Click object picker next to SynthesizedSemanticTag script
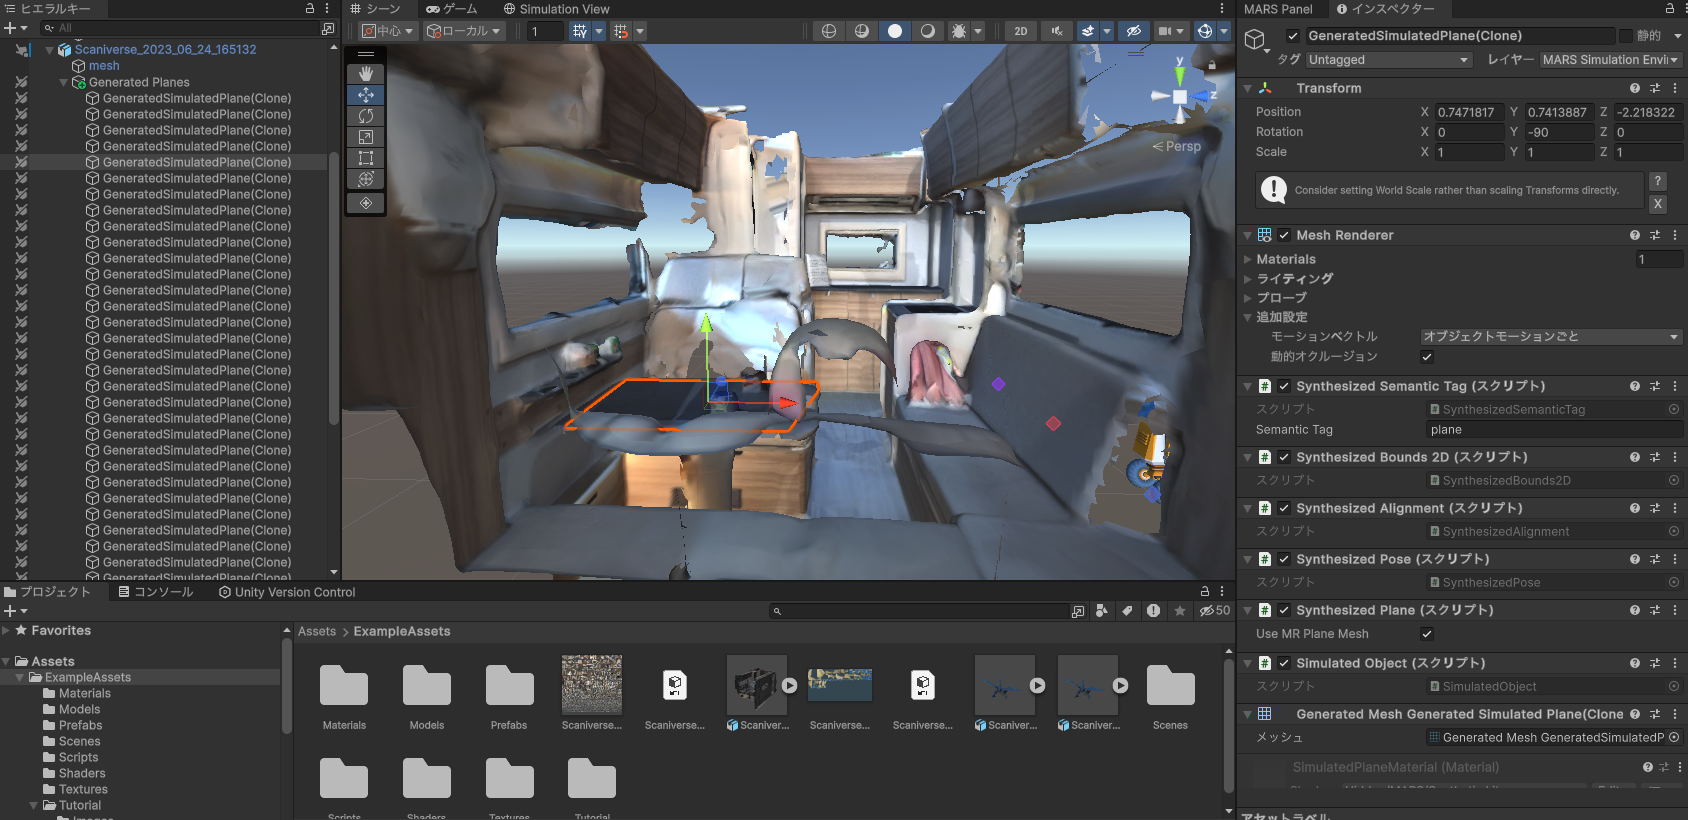The width and height of the screenshot is (1688, 820). pyautogui.click(x=1673, y=409)
